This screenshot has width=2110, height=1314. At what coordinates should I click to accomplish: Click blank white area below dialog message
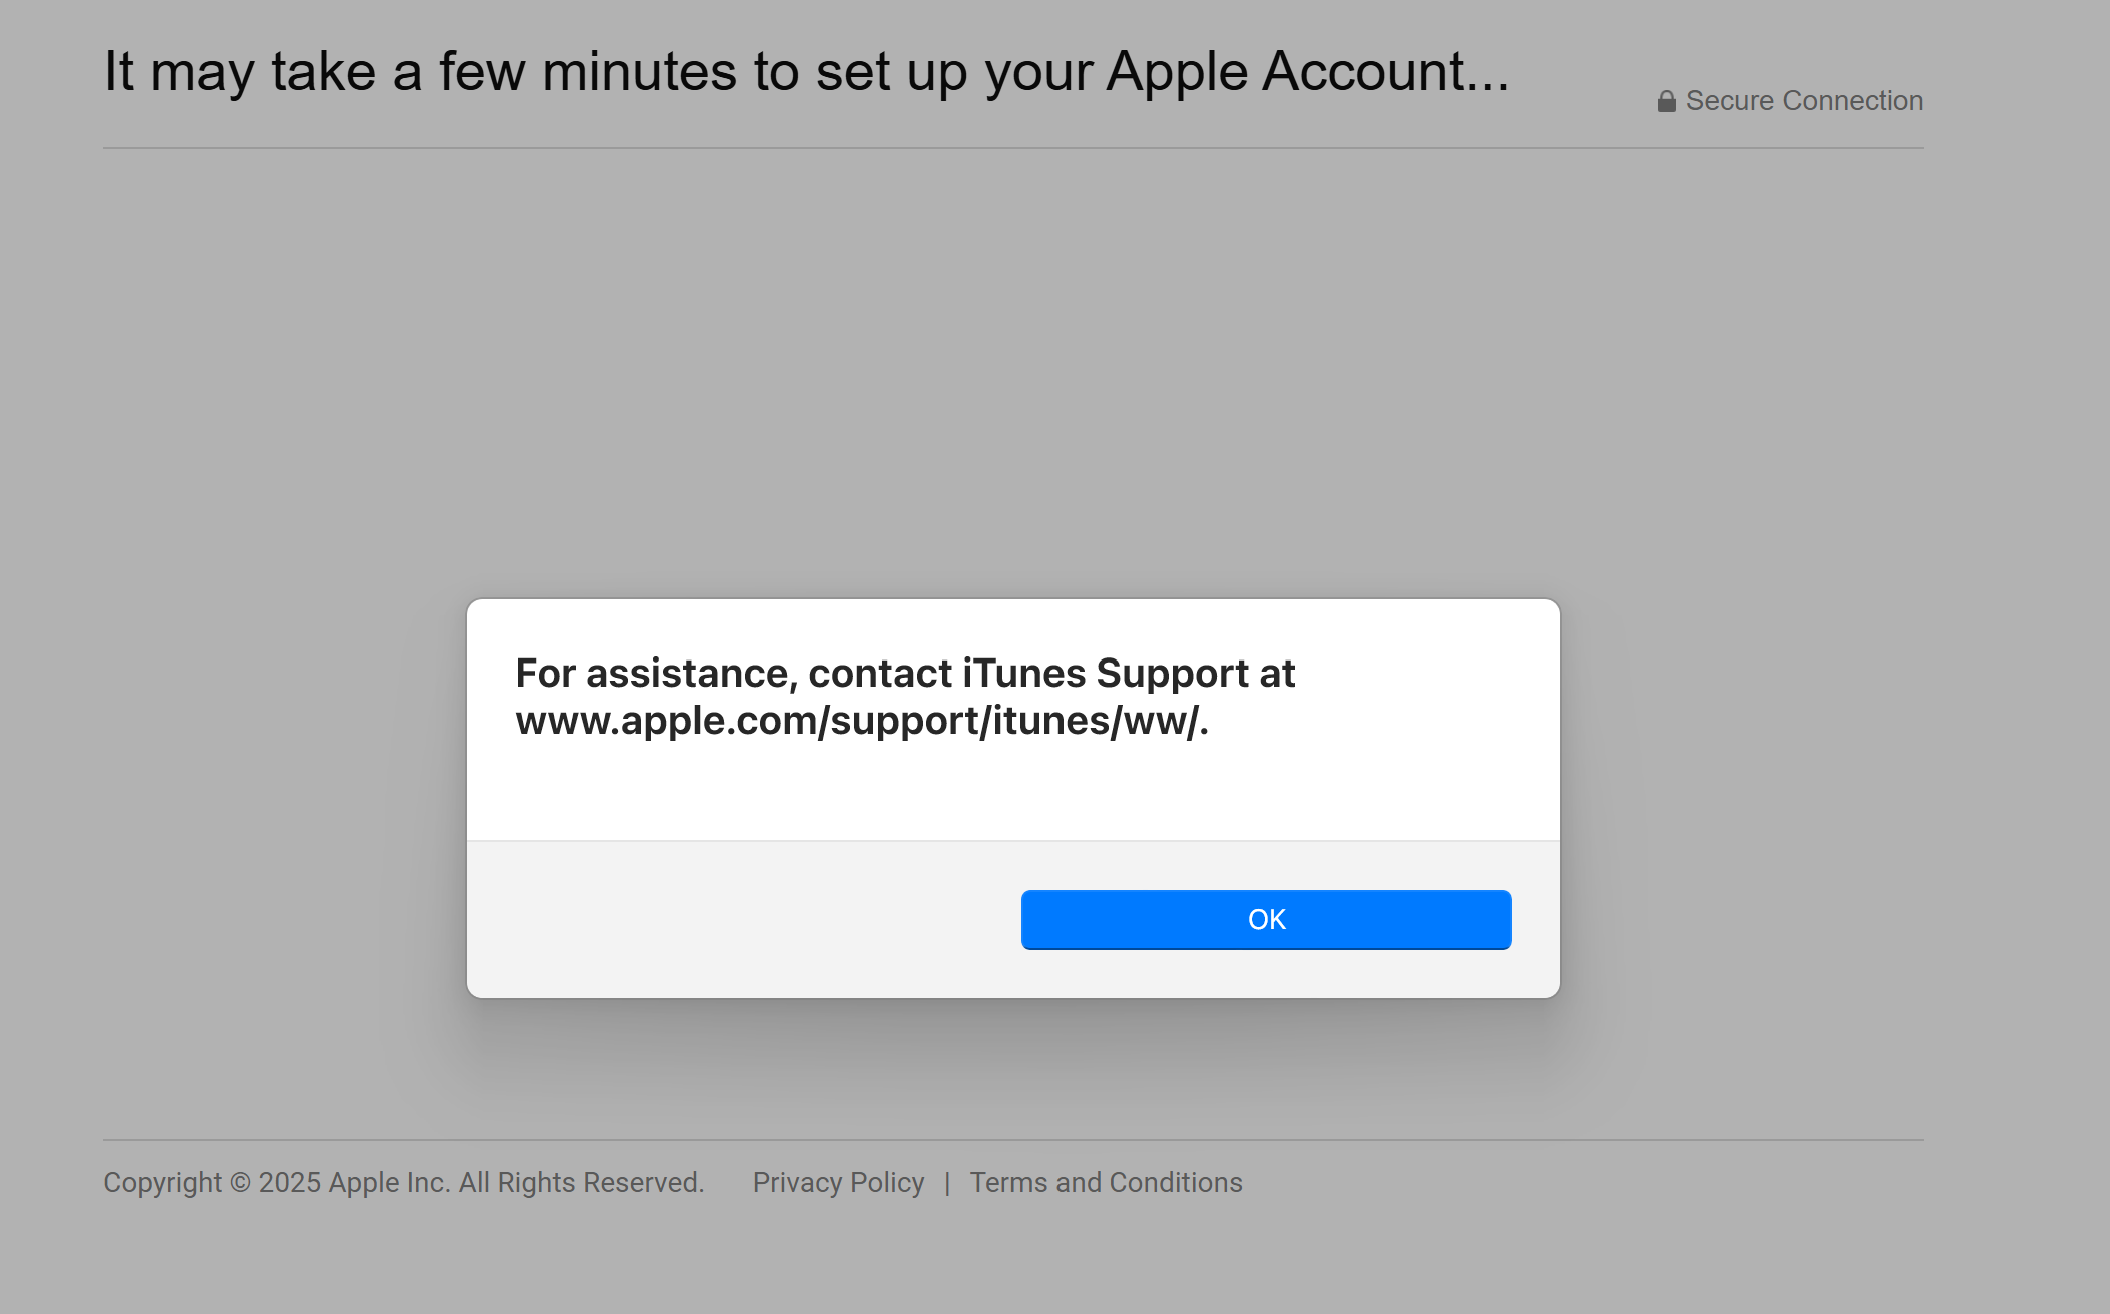pos(1012,790)
